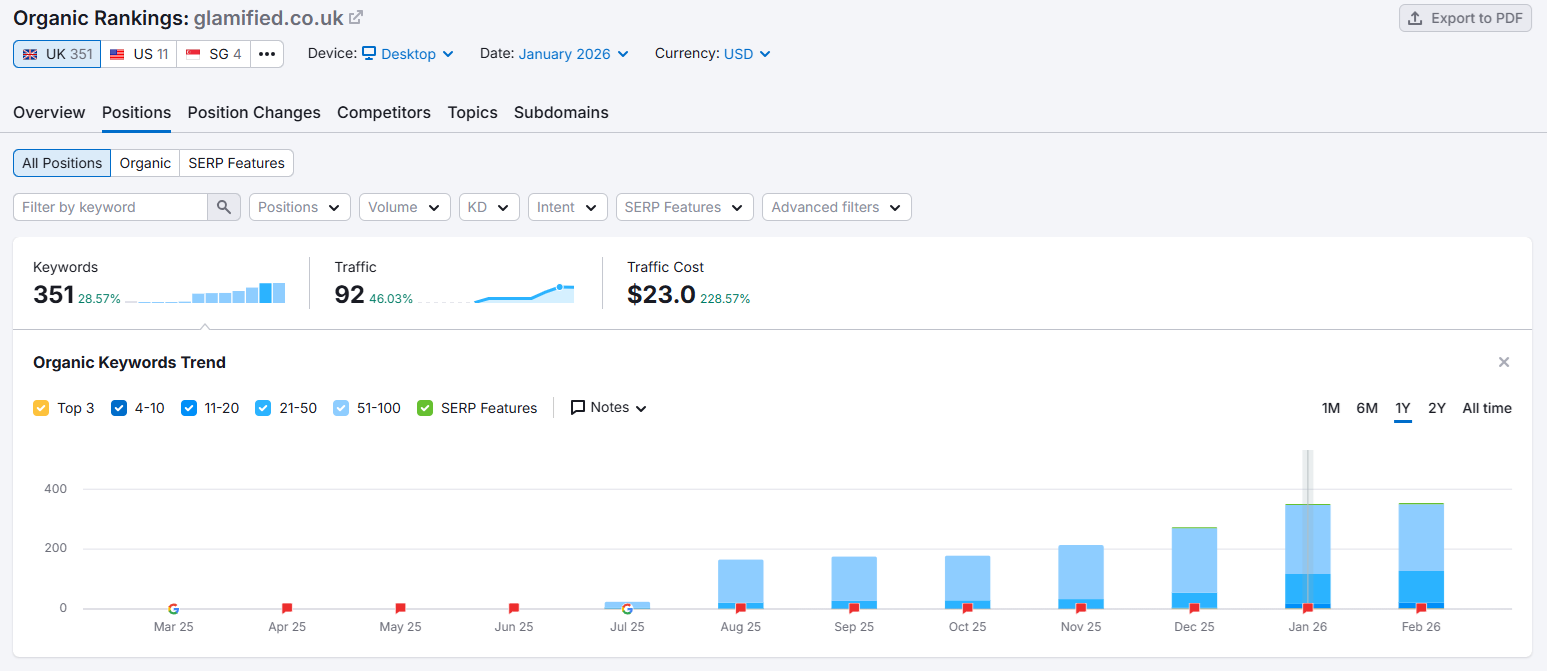This screenshot has width=1547, height=671.
Task: Open the Device Desktop dropdown
Action: (408, 54)
